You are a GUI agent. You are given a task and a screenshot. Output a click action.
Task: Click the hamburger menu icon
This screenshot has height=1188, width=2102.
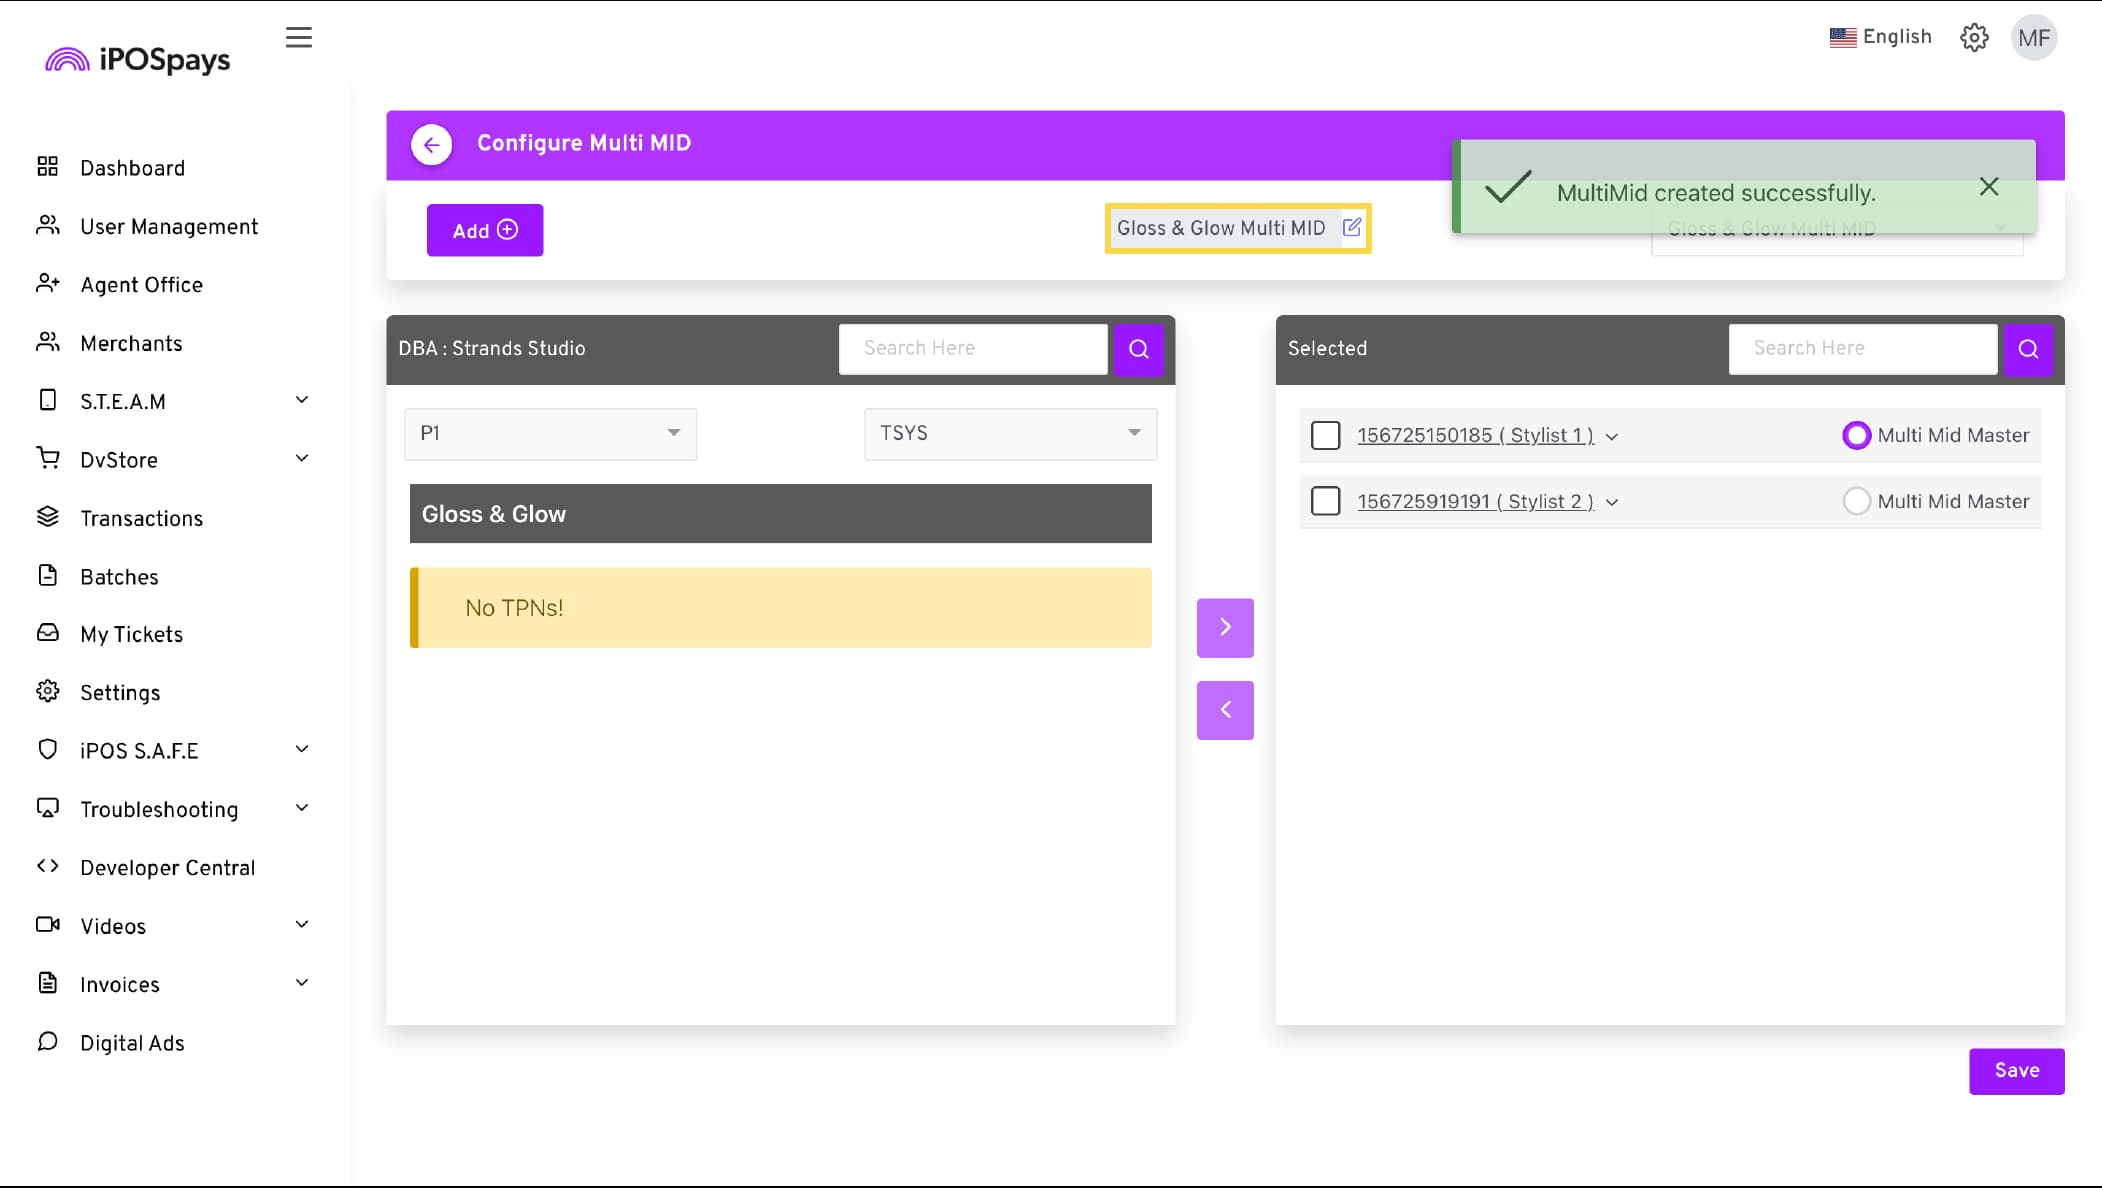pyautogui.click(x=298, y=38)
